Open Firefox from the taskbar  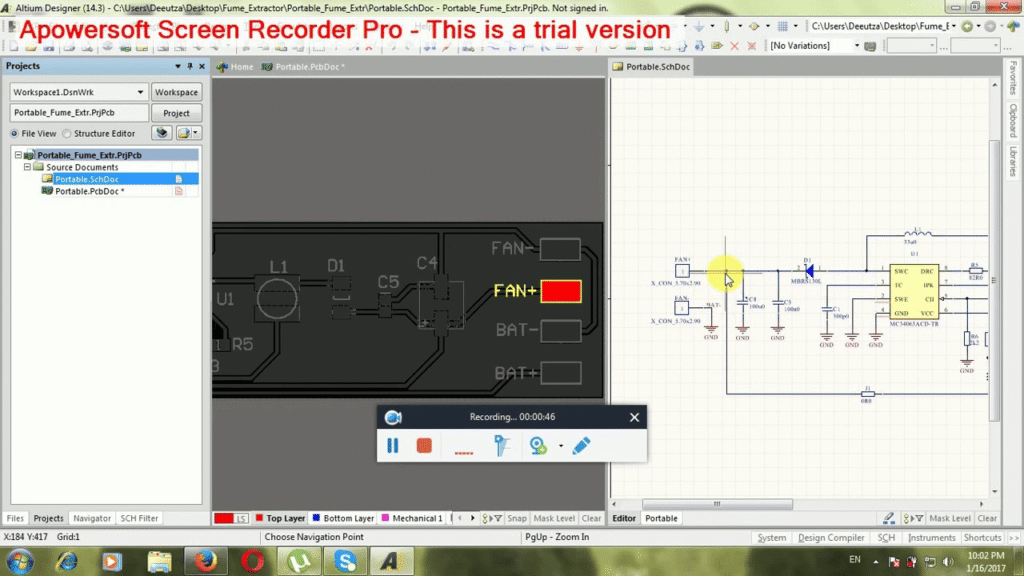point(206,561)
